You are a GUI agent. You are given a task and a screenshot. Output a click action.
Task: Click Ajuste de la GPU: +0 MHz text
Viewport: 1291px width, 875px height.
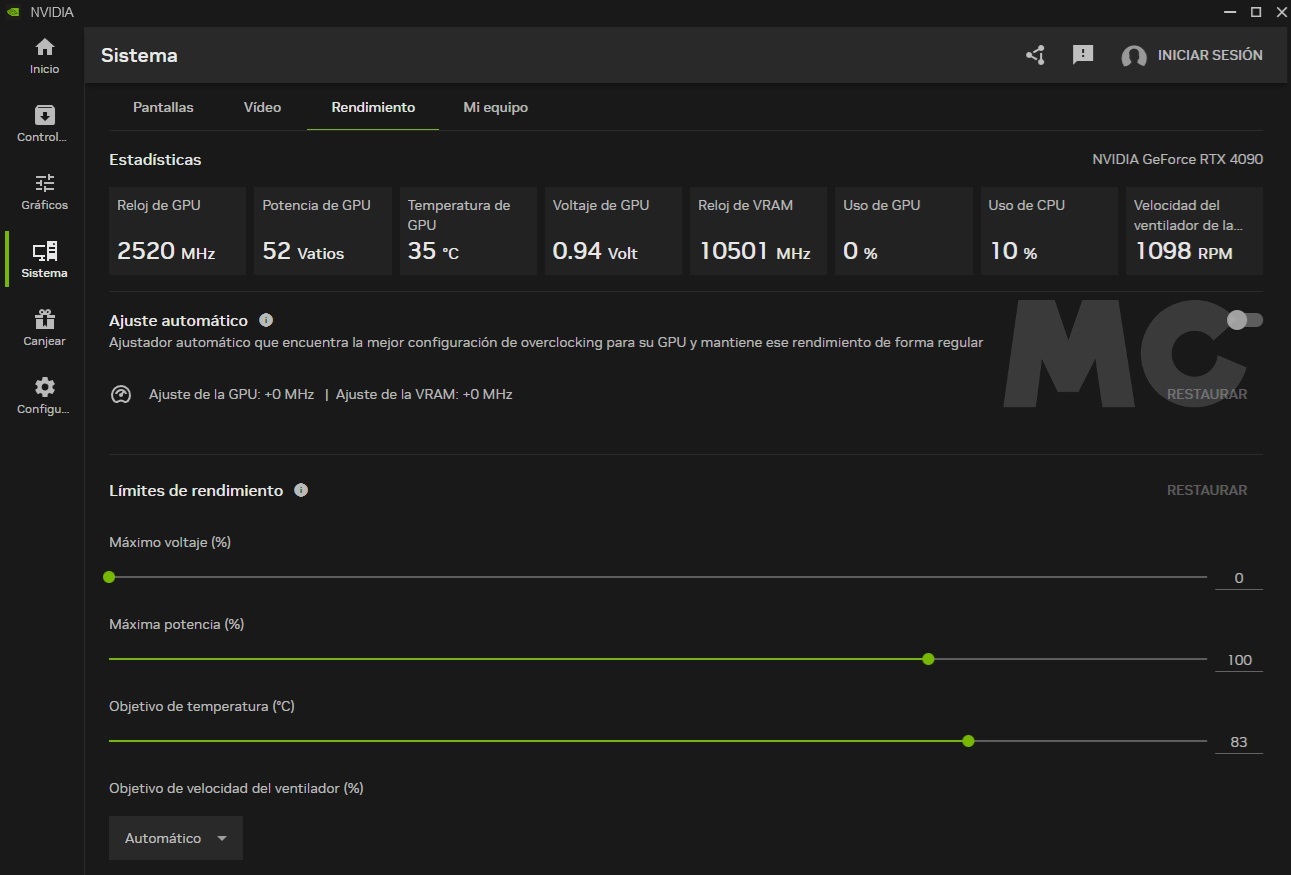pos(231,394)
